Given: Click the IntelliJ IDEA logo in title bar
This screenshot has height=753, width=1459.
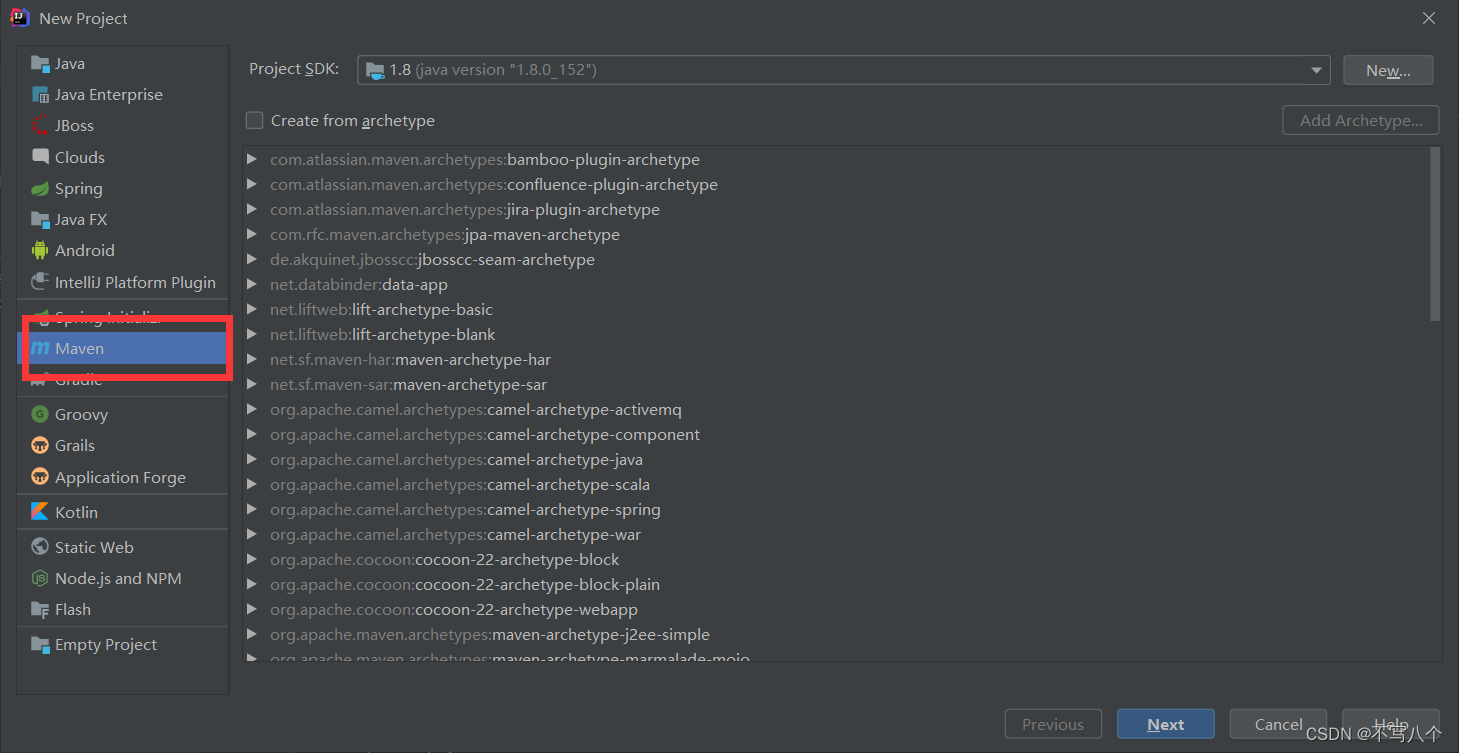Looking at the screenshot, I should point(20,18).
